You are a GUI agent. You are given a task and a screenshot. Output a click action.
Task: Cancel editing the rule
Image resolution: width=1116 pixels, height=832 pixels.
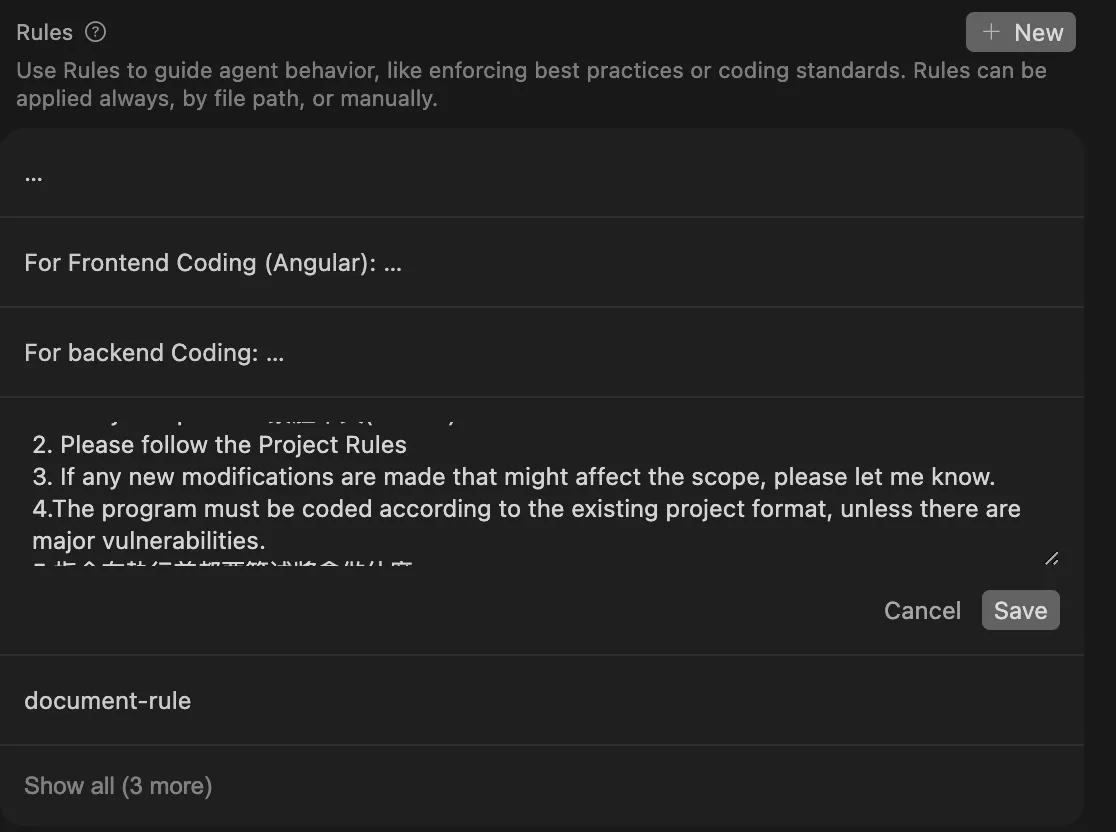tap(922, 611)
